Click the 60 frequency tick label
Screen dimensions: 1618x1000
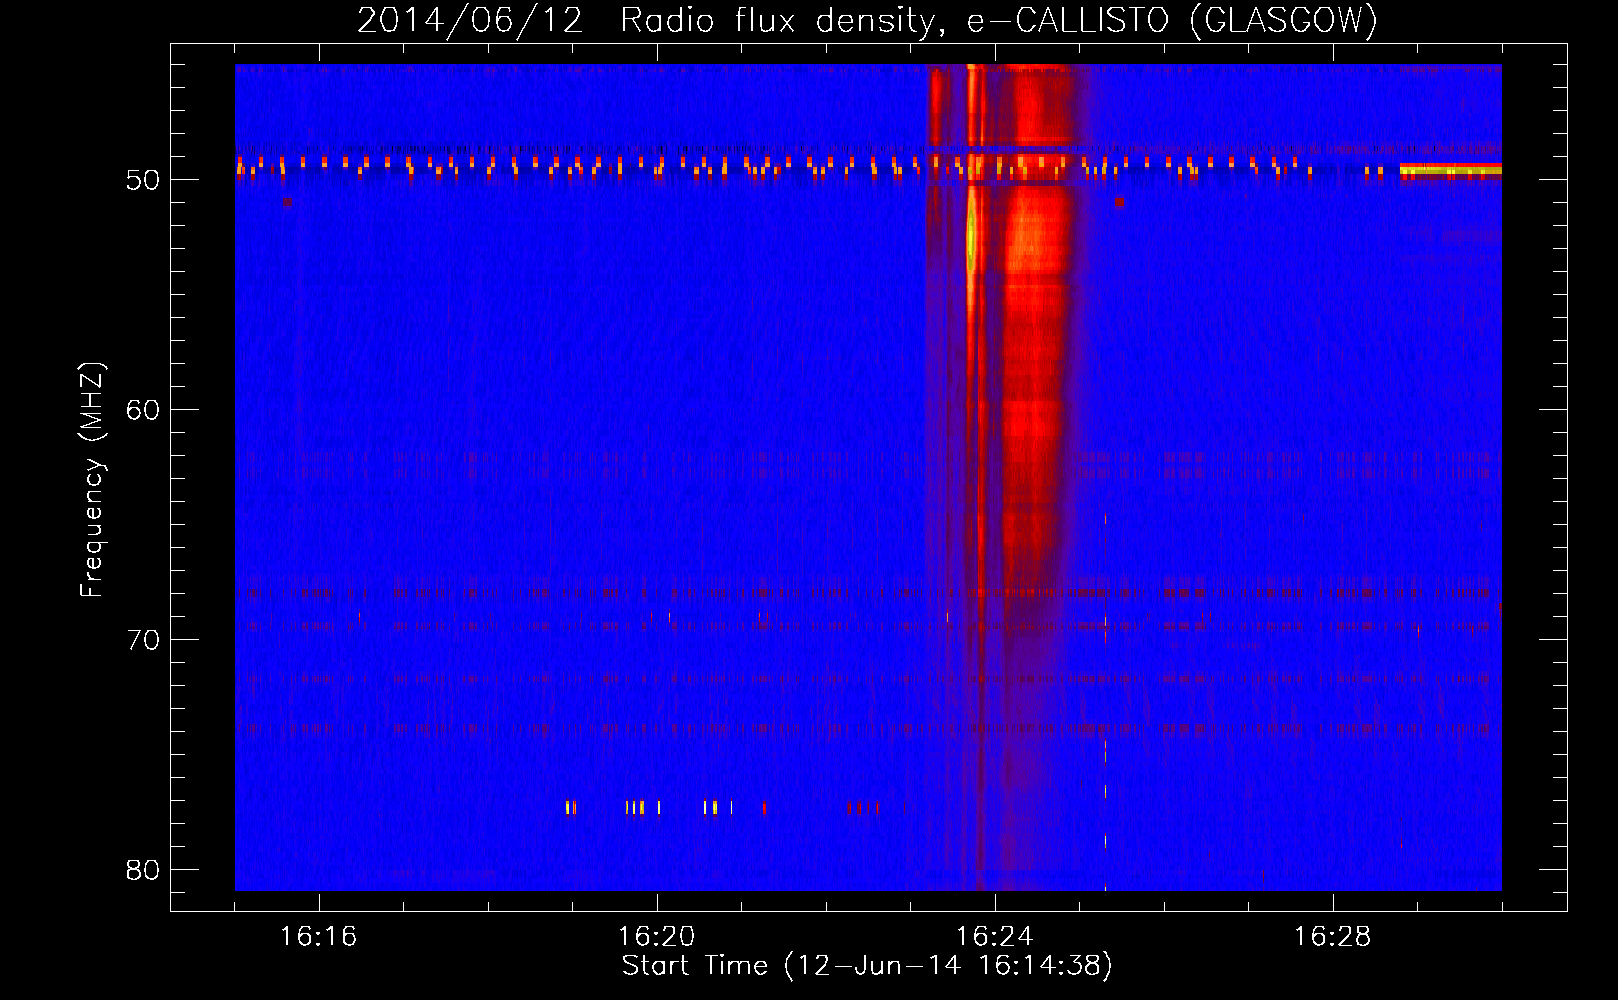pos(143,410)
